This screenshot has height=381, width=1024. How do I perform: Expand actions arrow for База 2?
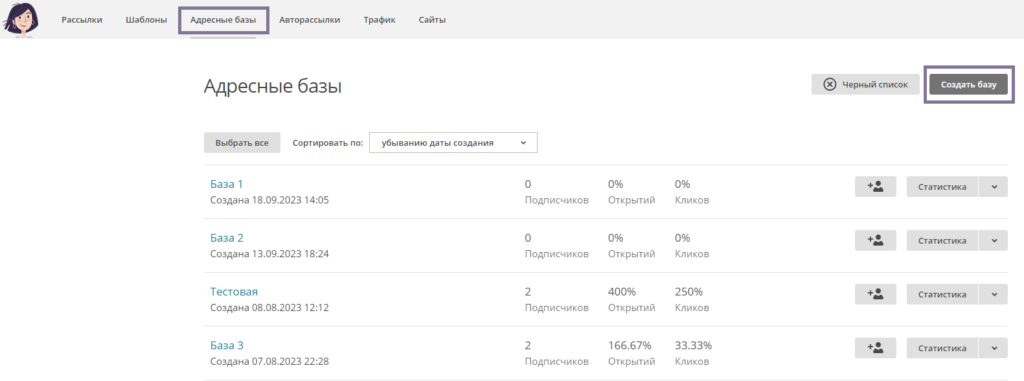993,240
